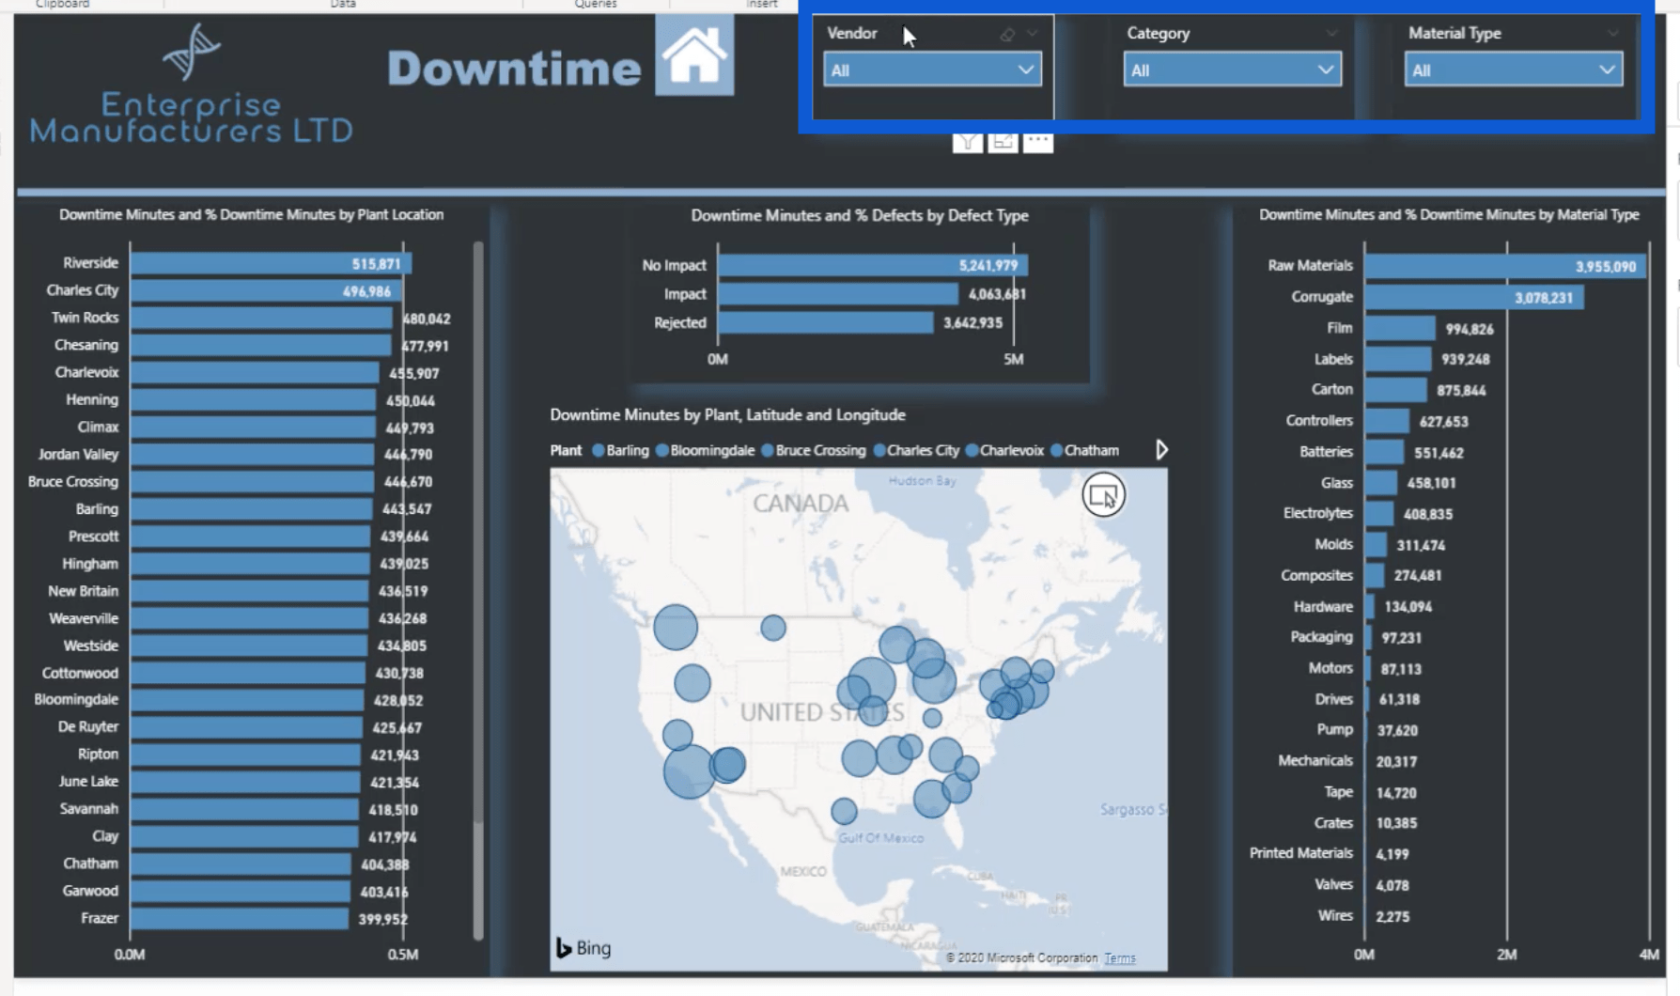Advance the Plant legend with the right arrow
1680x996 pixels.
(1161, 450)
